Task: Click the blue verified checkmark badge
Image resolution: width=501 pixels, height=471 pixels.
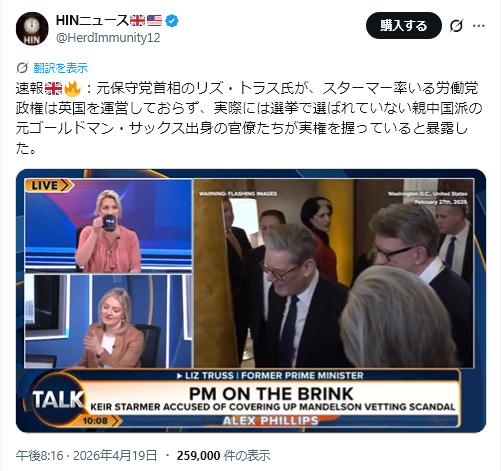Action: pyautogui.click(x=172, y=21)
